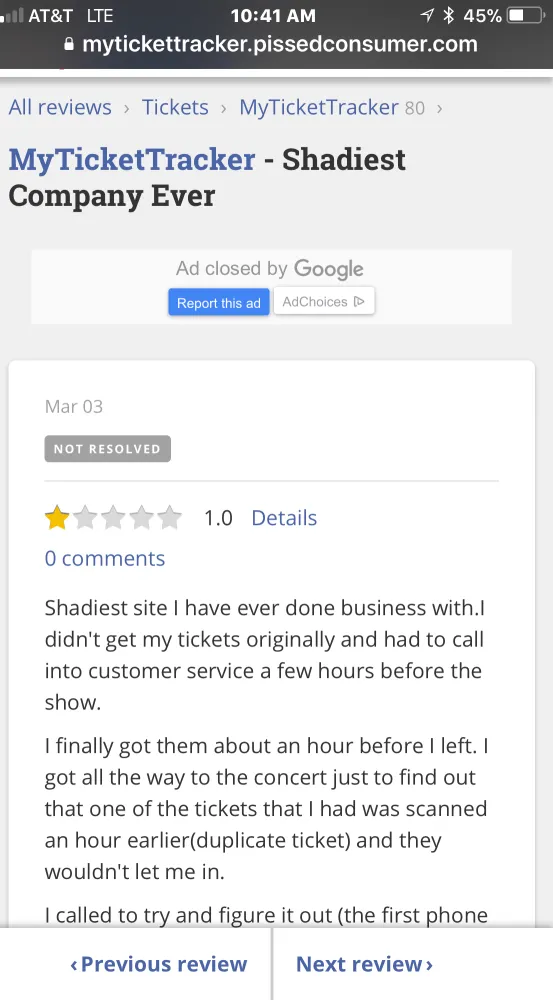Click the yellow first rating star

coord(57,518)
